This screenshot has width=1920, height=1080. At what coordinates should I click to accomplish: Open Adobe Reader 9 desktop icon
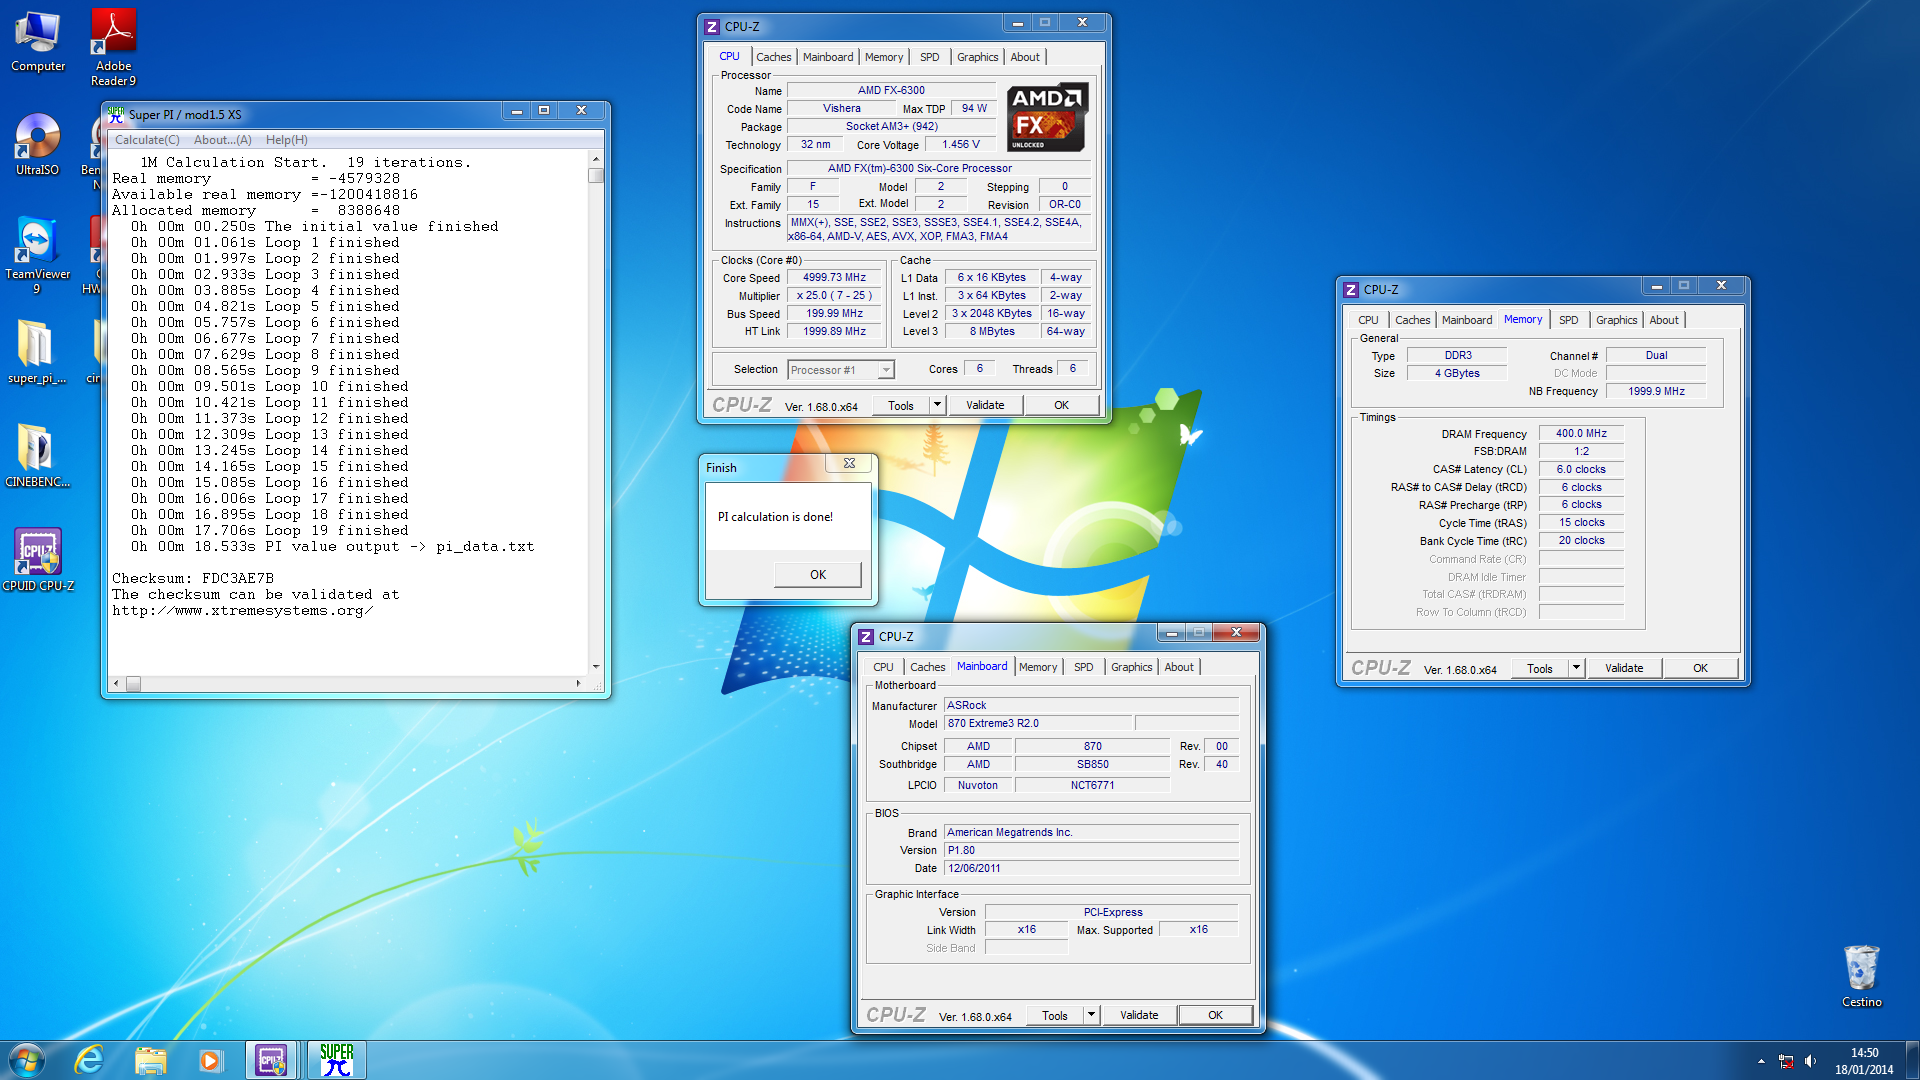(113, 48)
